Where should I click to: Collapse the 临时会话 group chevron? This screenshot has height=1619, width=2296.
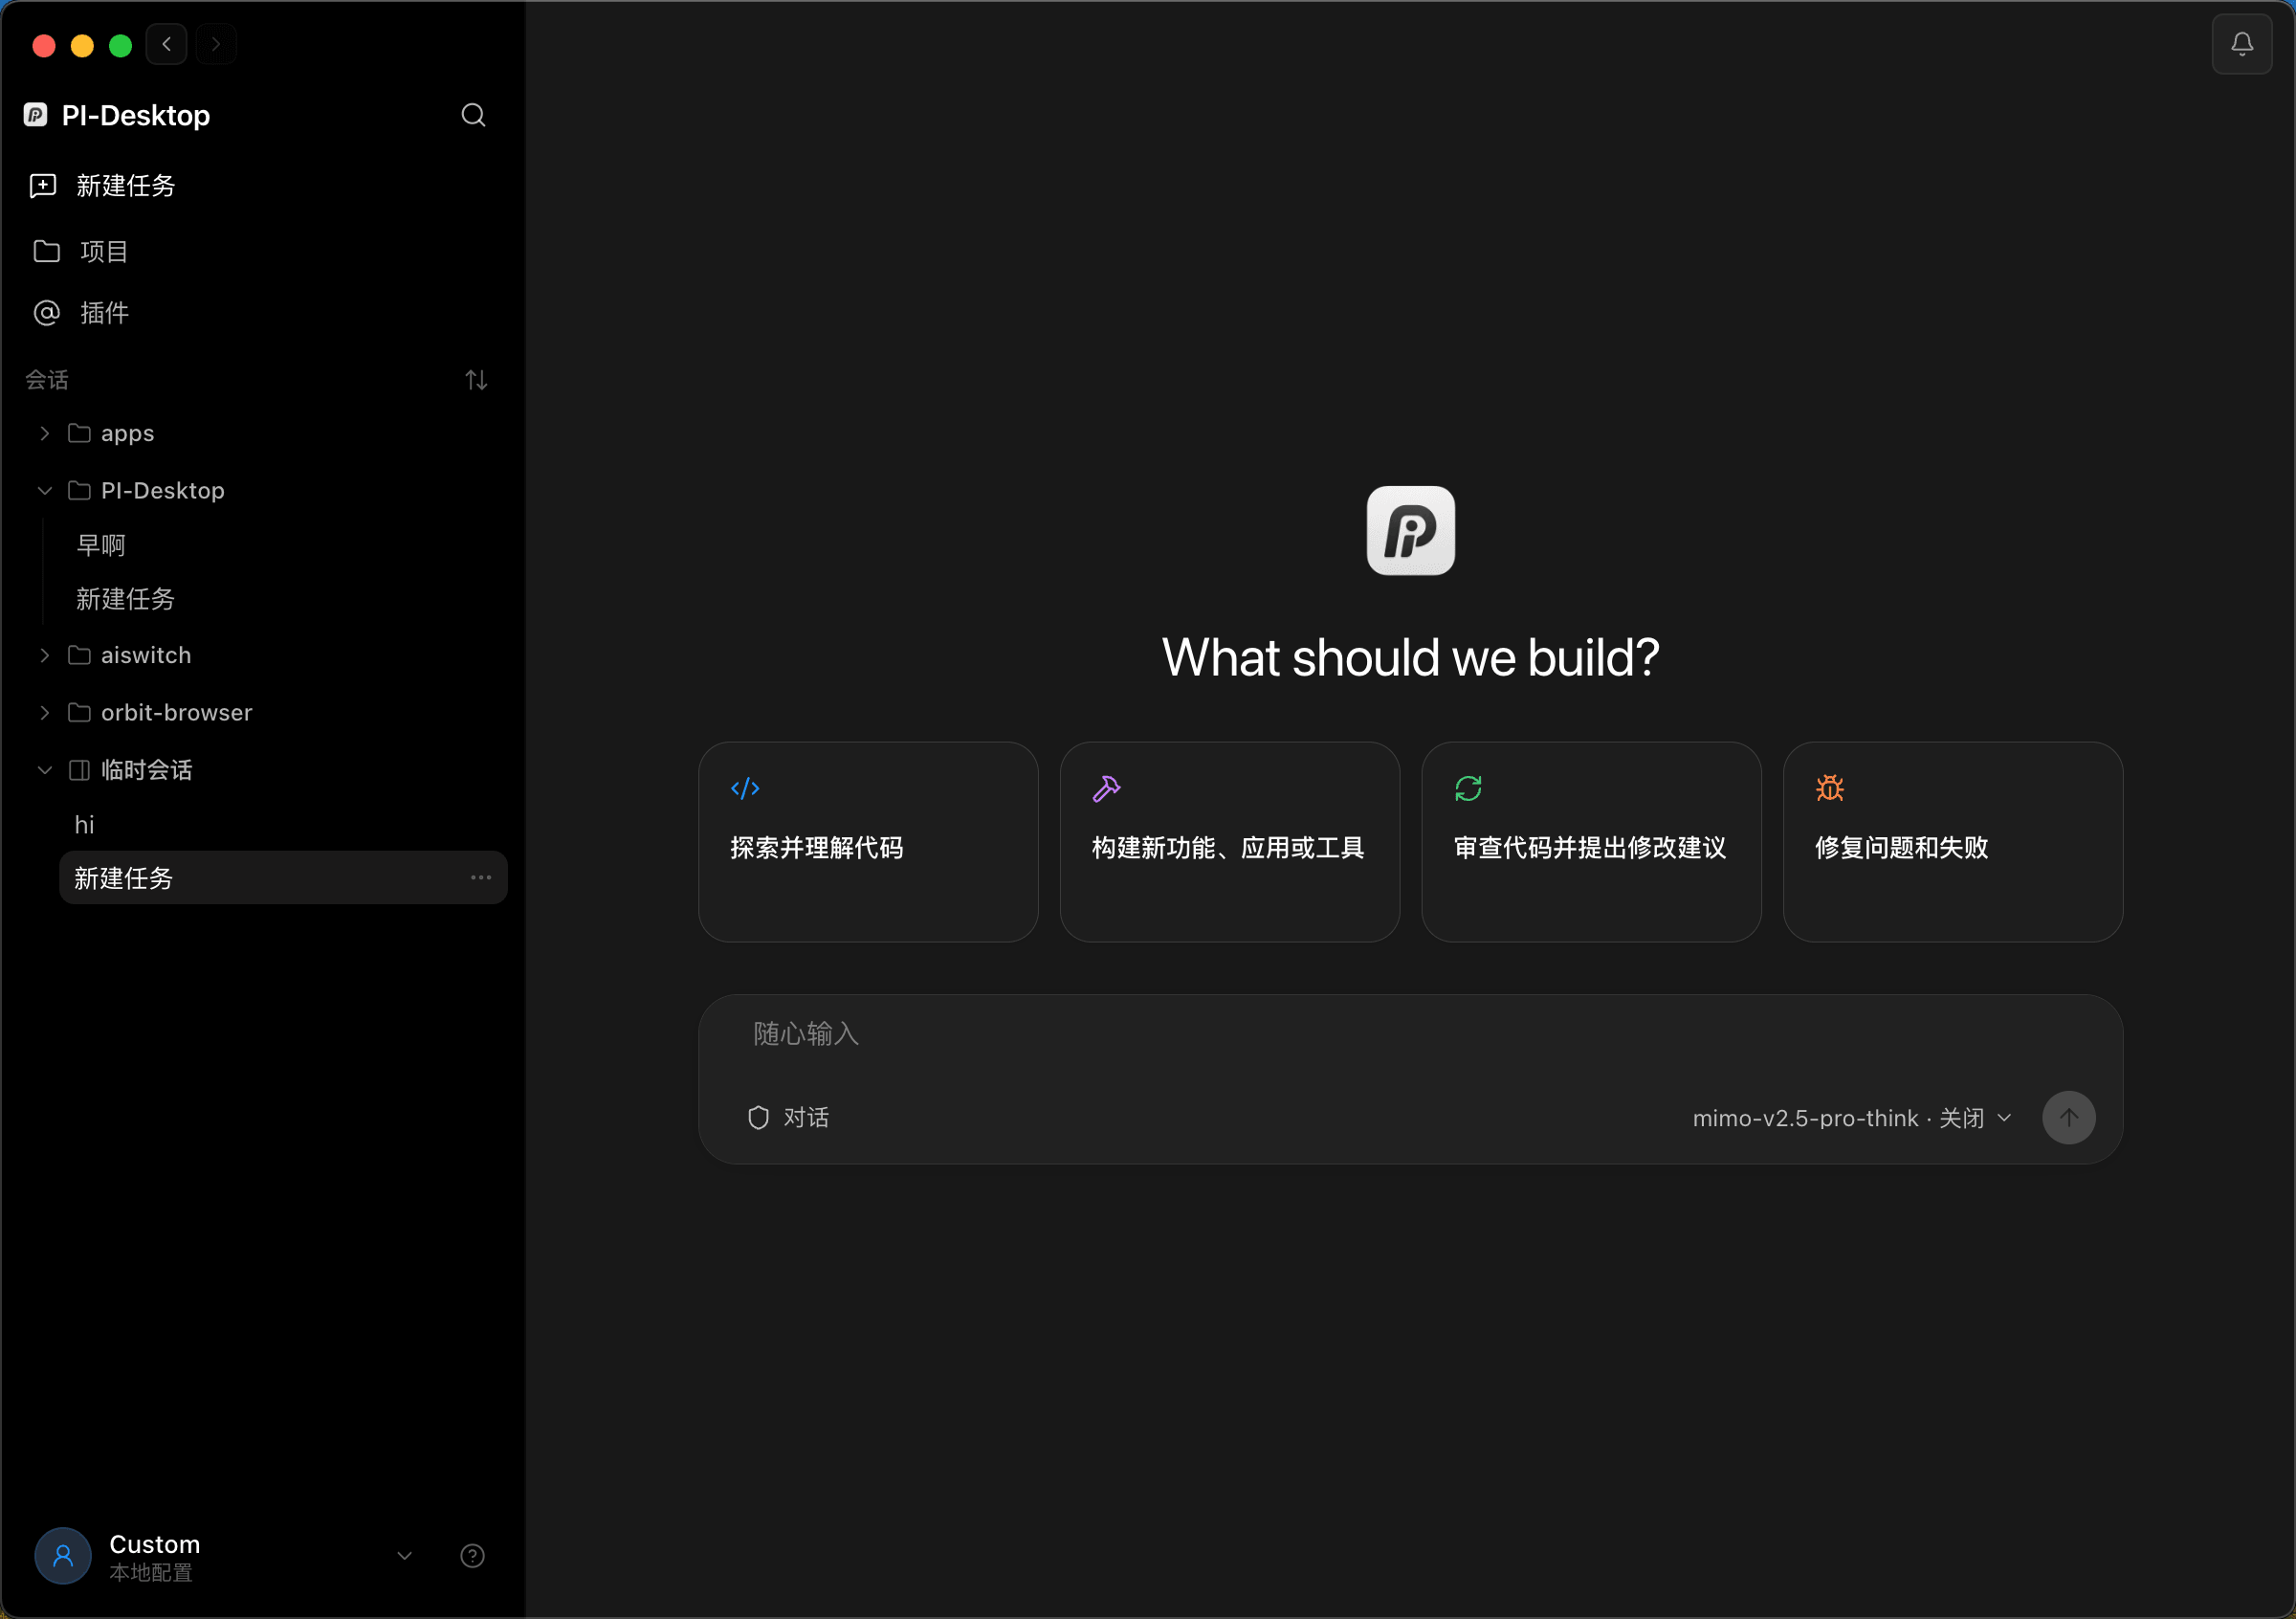pyautogui.click(x=44, y=770)
